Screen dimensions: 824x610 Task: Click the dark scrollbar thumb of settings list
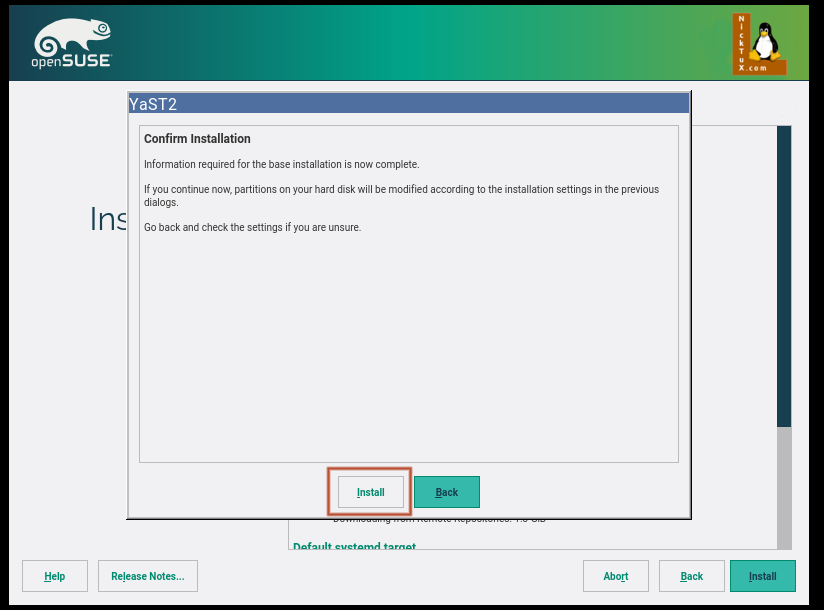pos(784,275)
